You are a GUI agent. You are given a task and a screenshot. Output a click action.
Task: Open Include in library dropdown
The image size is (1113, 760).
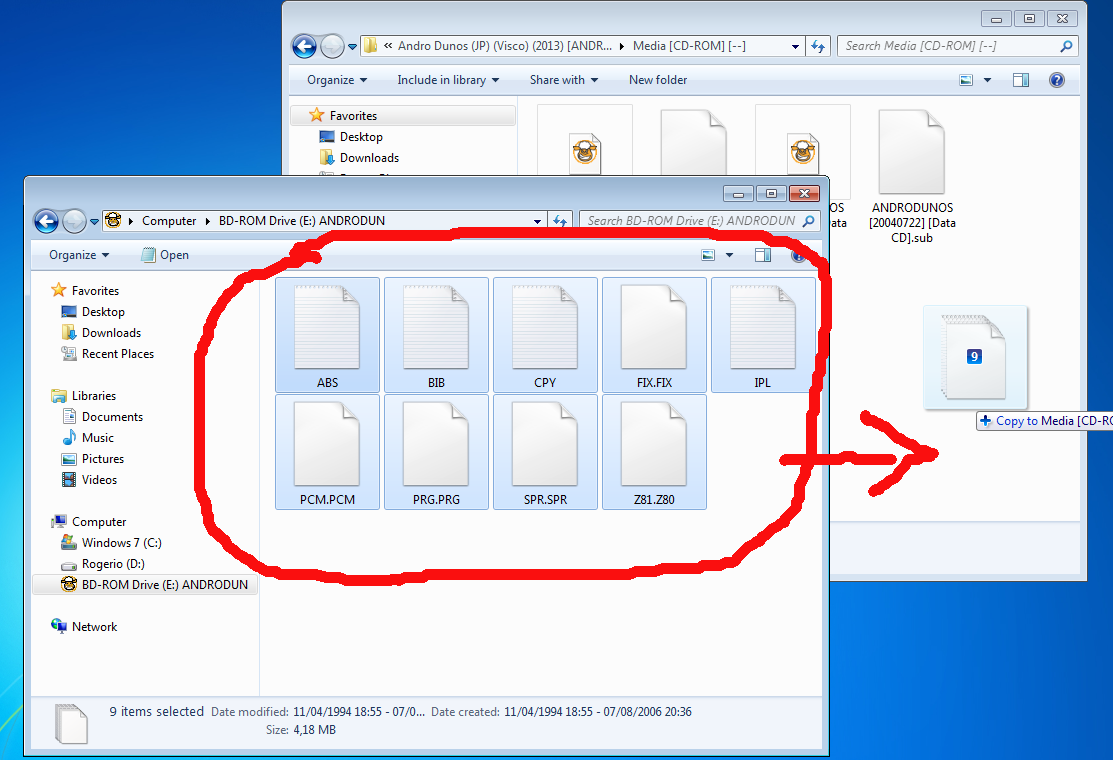click(447, 80)
